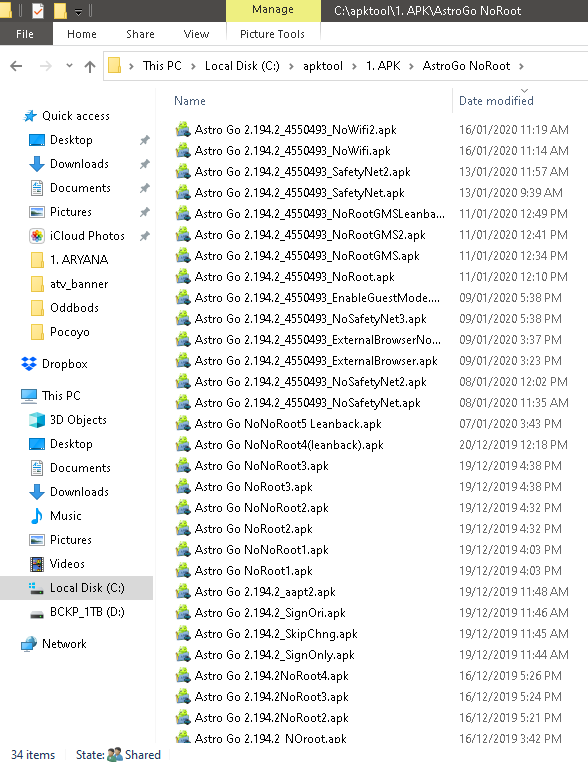
Task: Click icon of Astro Go NoNoRoot5 Leanback.apk
Action: pos(183,423)
